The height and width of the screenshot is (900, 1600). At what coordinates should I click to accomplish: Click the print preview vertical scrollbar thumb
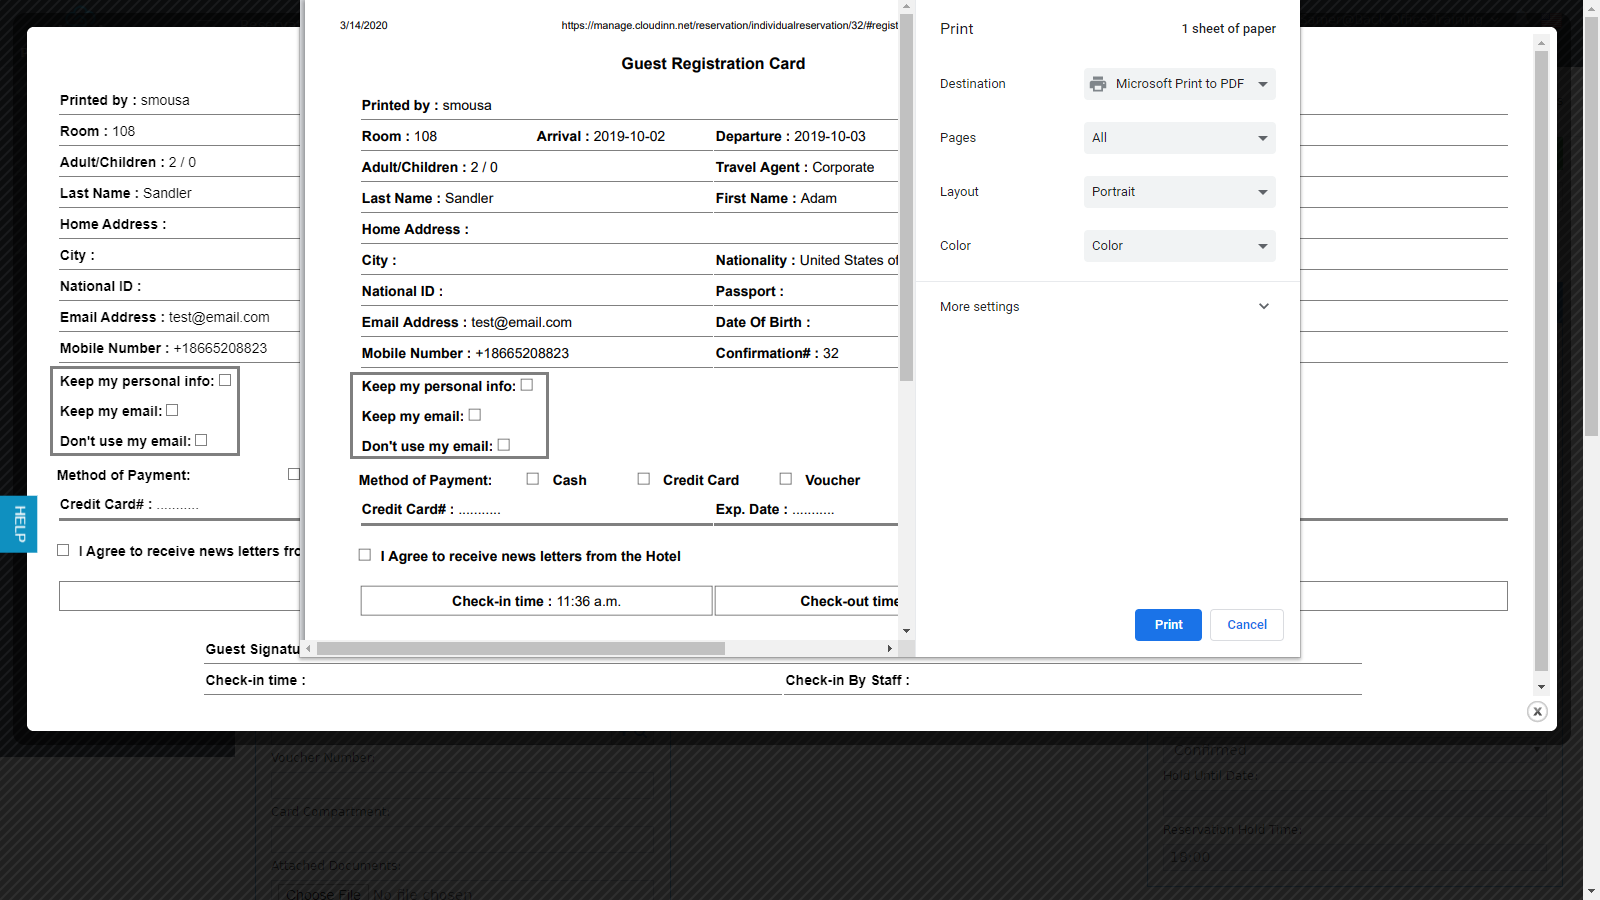pos(906,197)
